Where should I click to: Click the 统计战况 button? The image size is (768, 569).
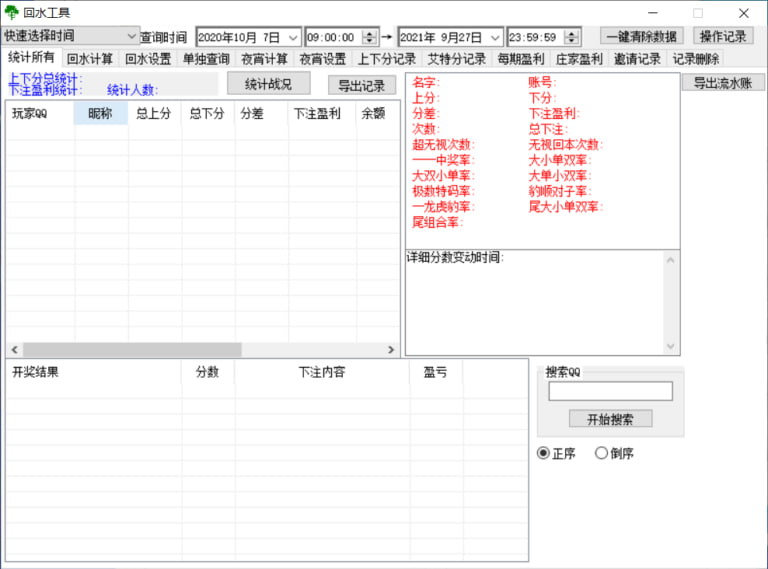click(x=268, y=84)
